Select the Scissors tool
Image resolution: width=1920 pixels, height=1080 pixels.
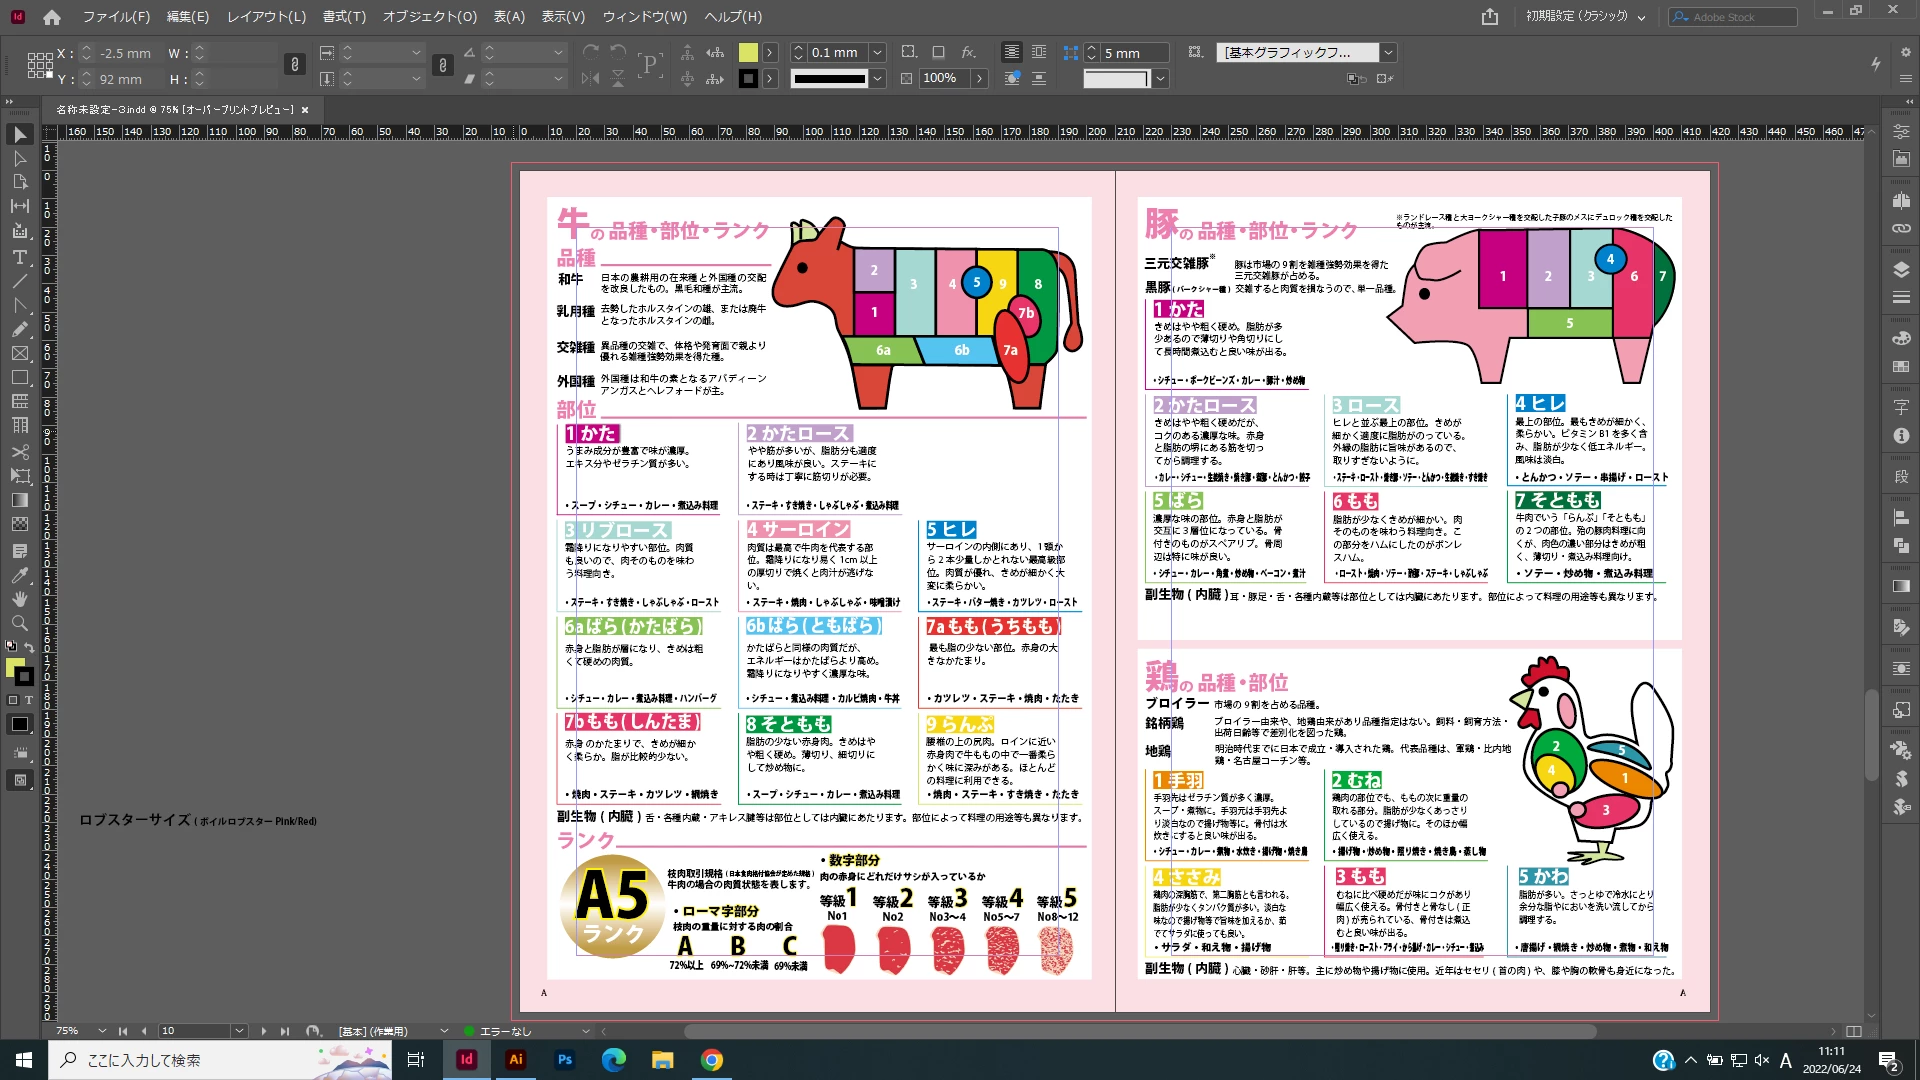(20, 452)
